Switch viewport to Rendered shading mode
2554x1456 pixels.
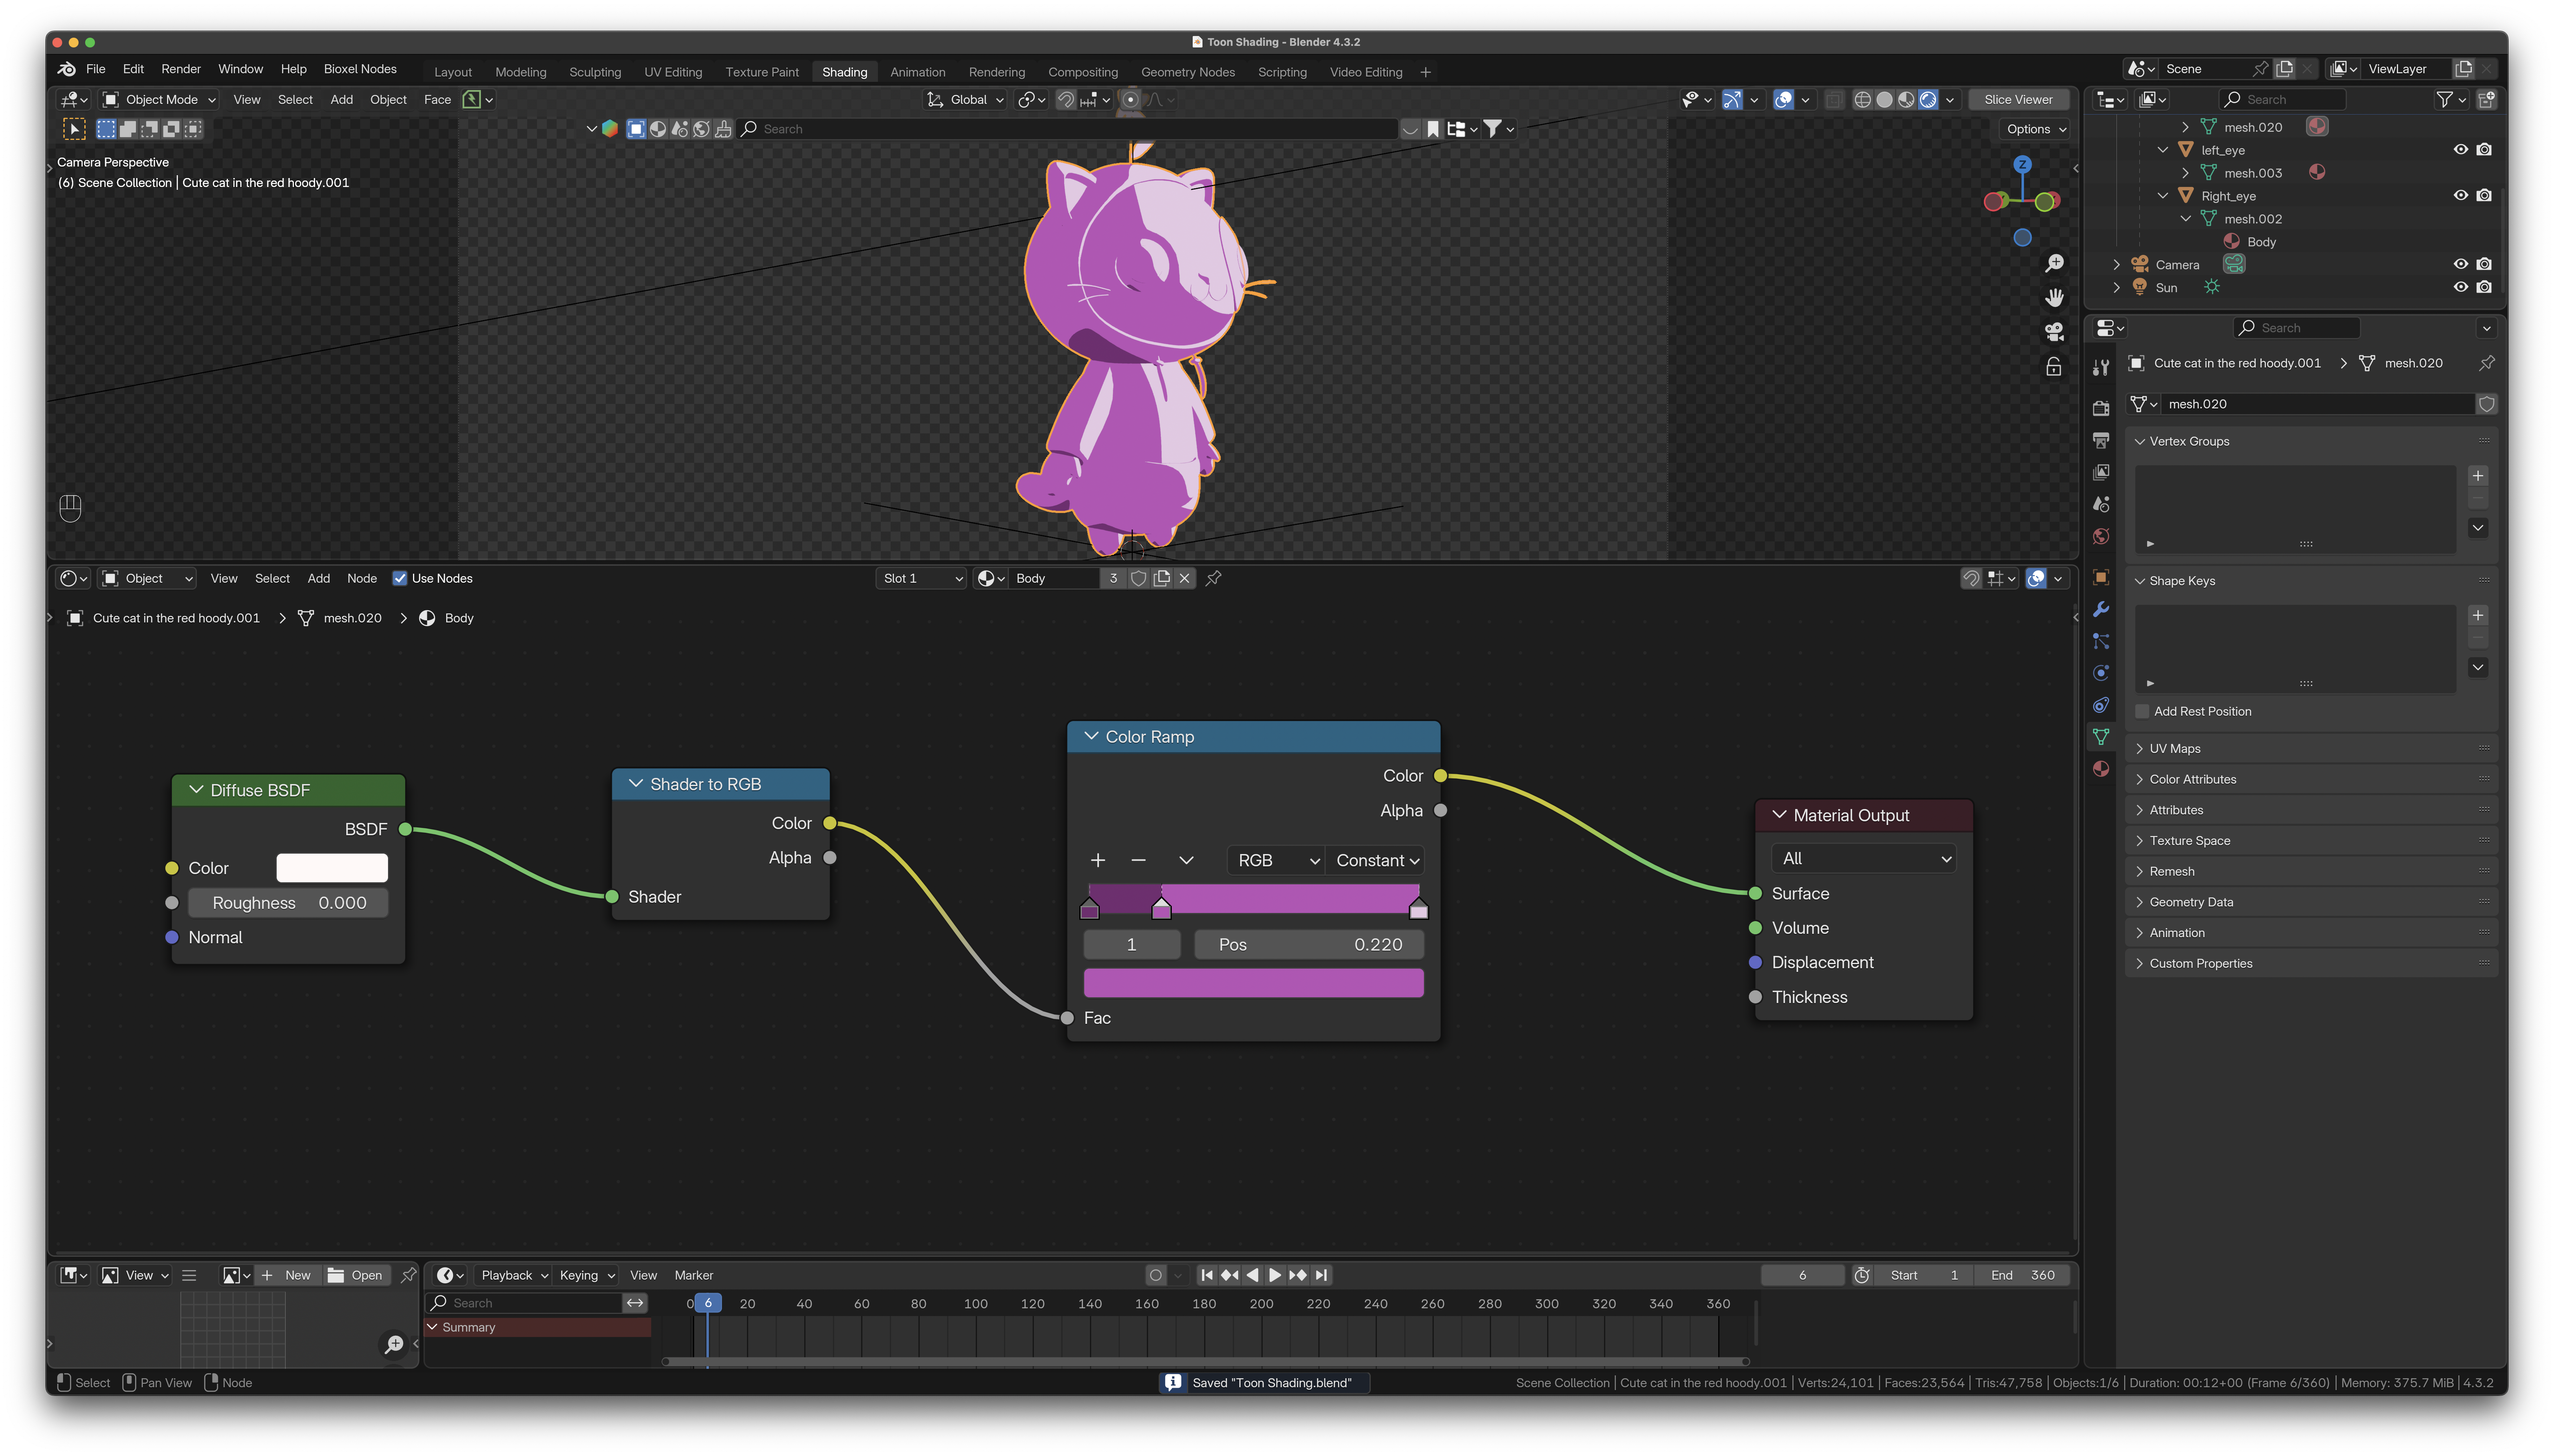[1928, 100]
